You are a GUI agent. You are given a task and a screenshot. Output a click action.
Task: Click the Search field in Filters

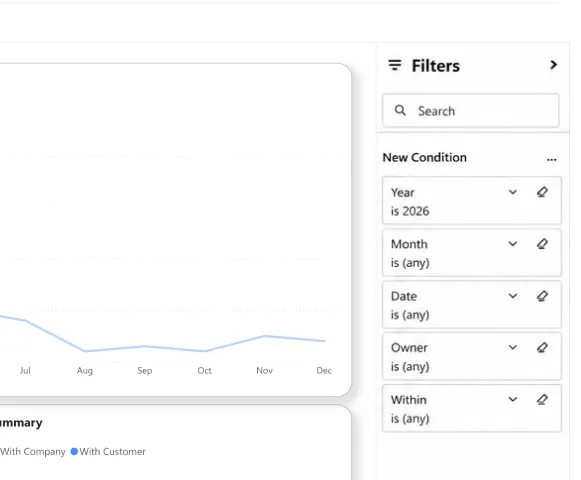pos(471,111)
